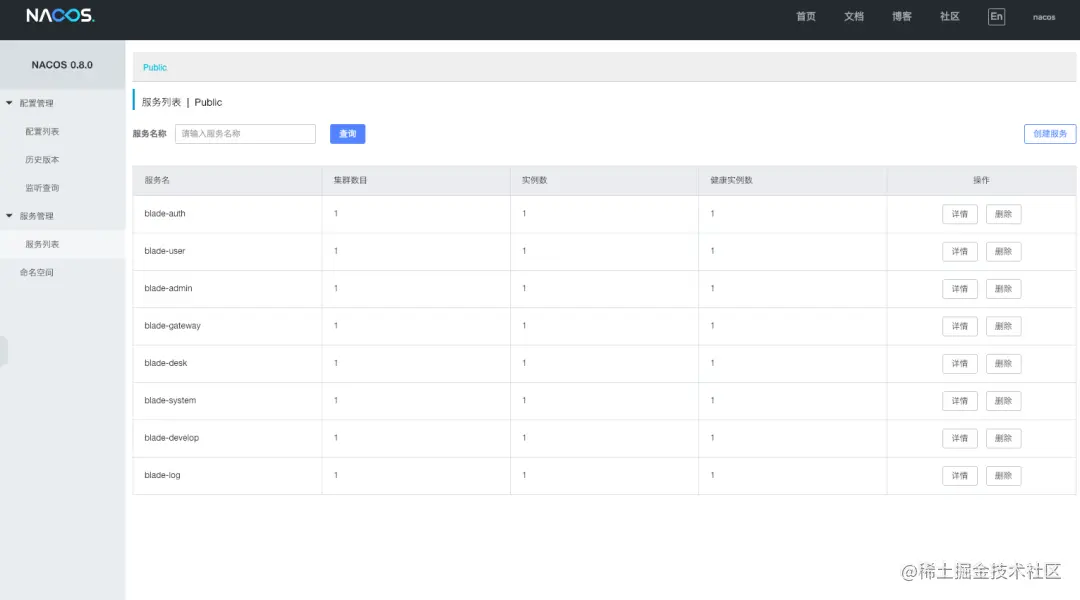Collapse the 配置管理 menu arrow

(9, 103)
